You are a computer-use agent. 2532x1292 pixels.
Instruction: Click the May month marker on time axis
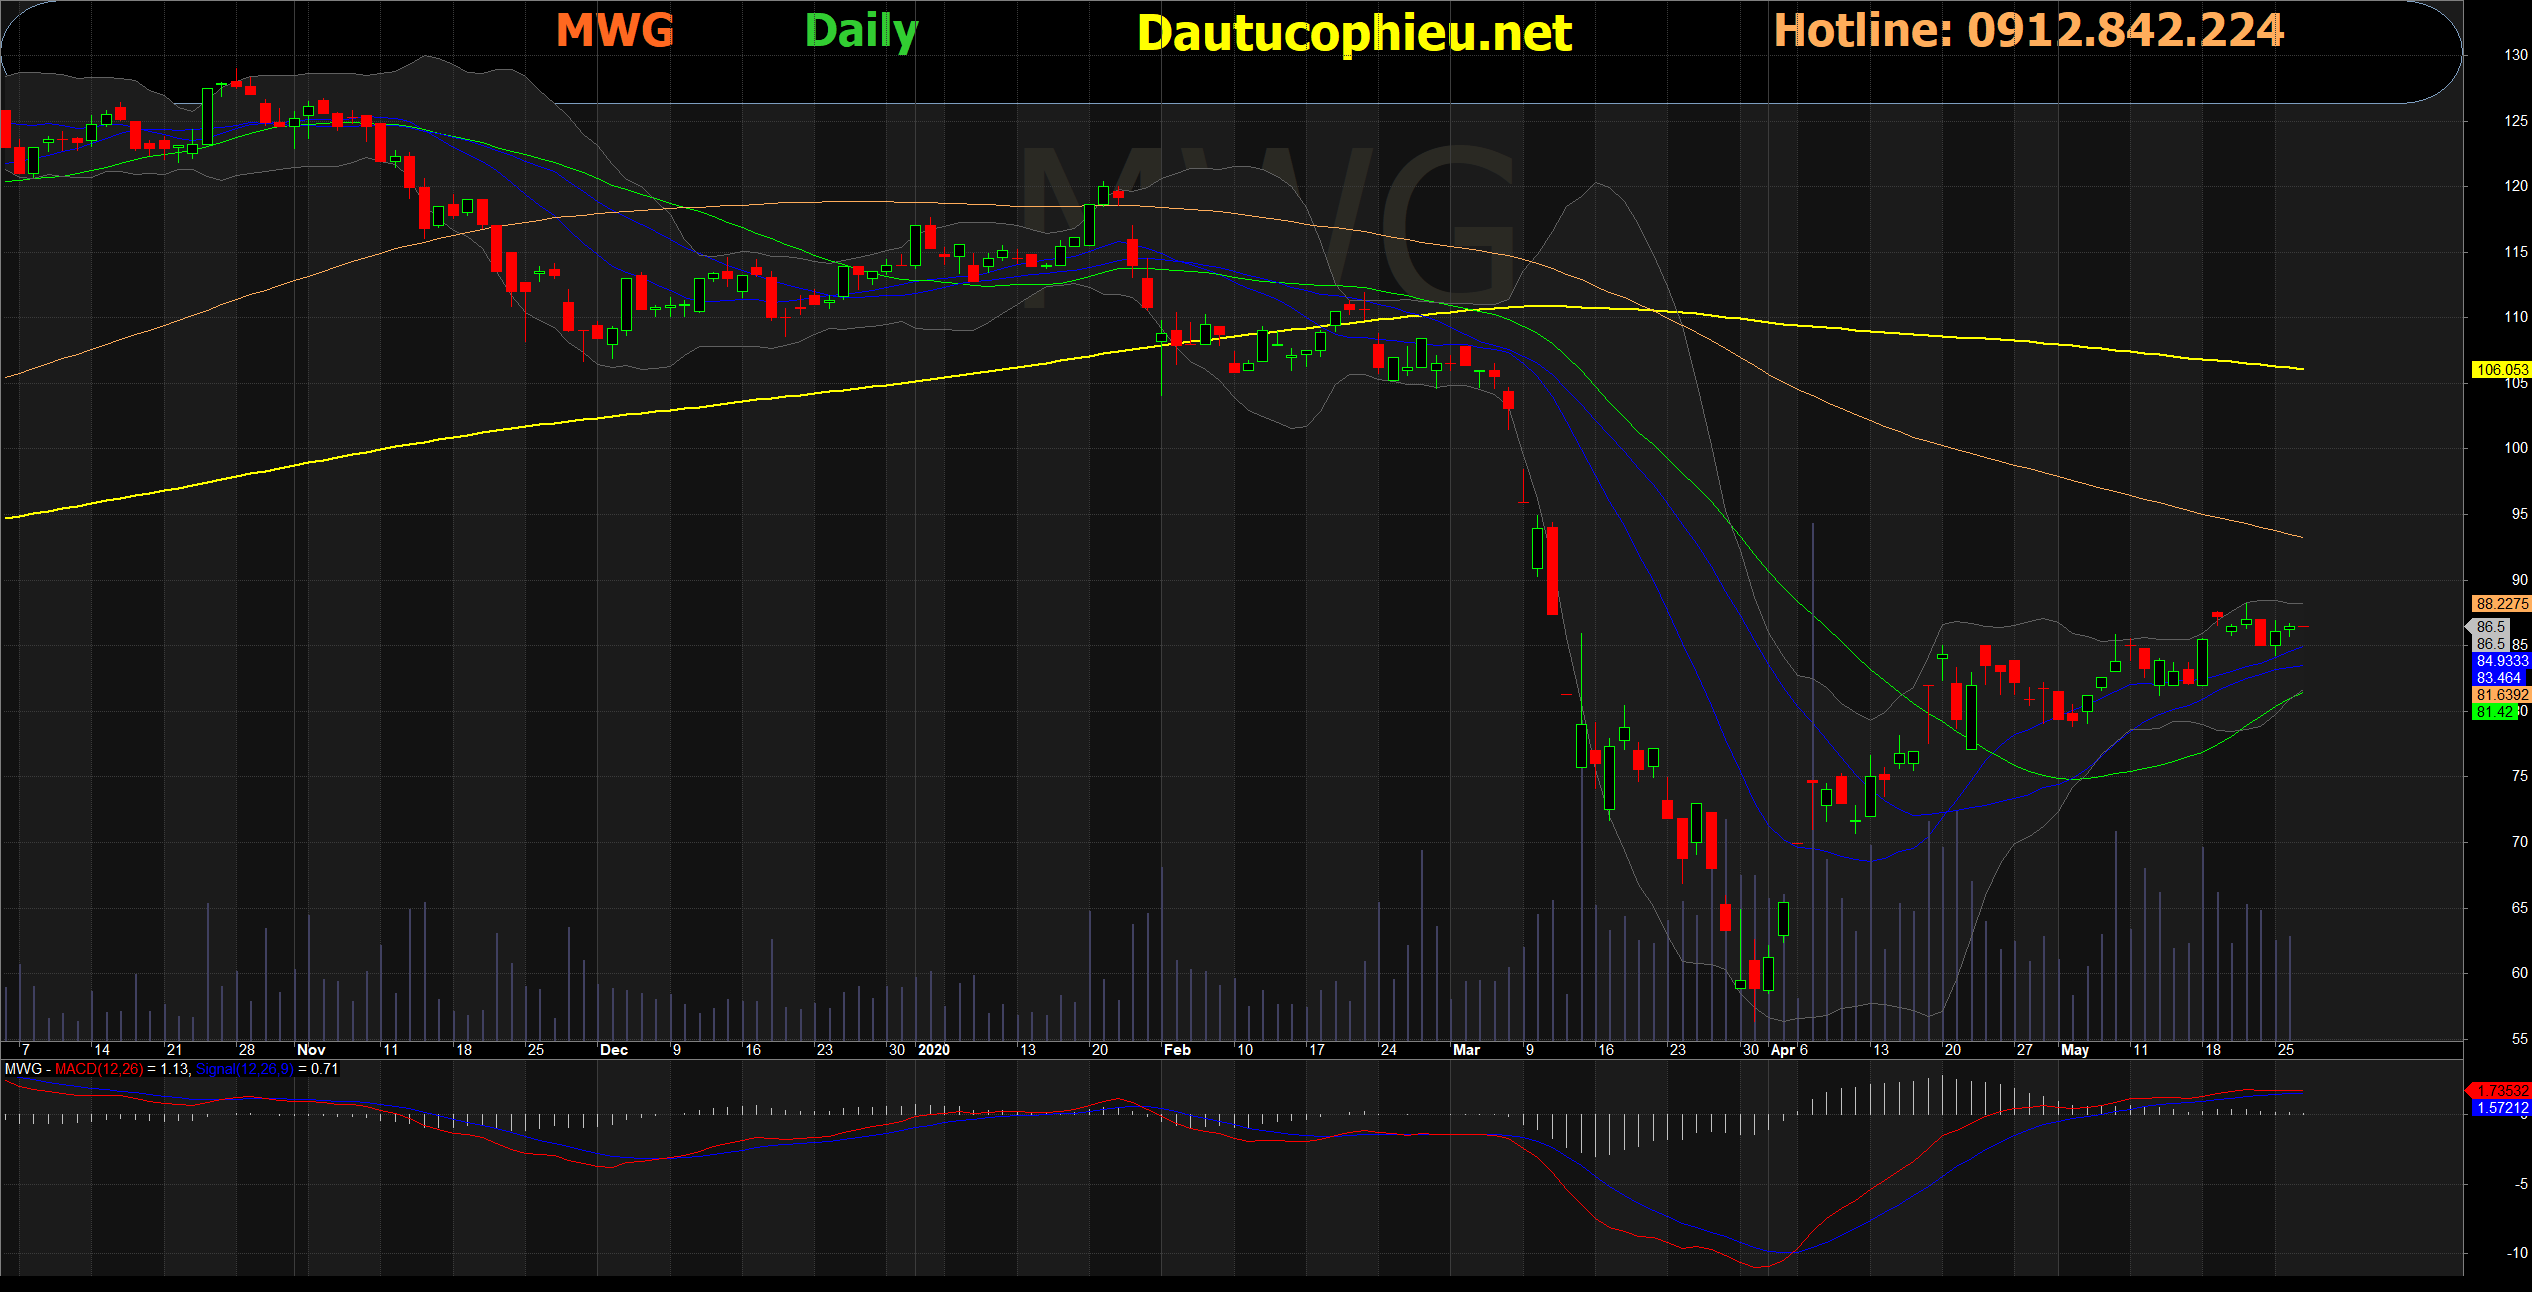(2075, 1050)
